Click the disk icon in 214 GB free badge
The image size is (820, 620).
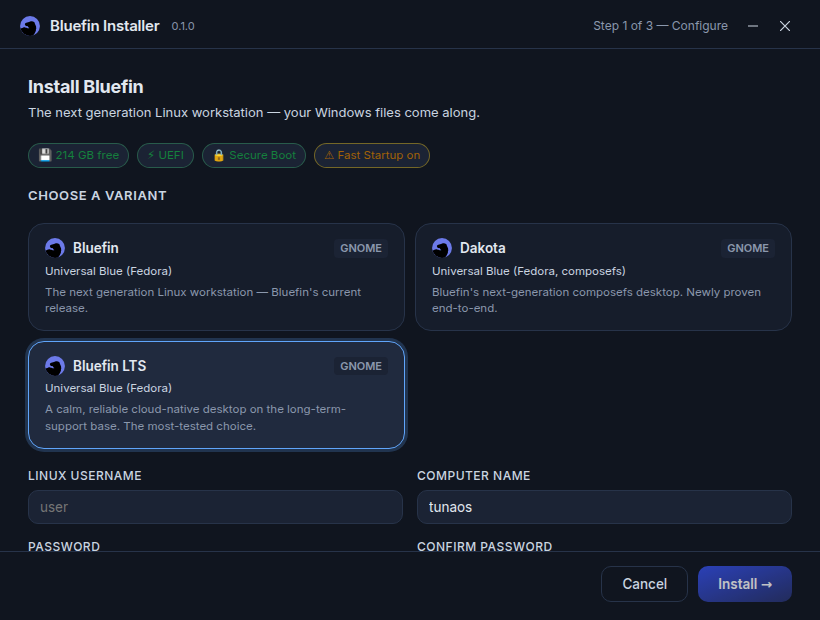pyautogui.click(x=45, y=155)
